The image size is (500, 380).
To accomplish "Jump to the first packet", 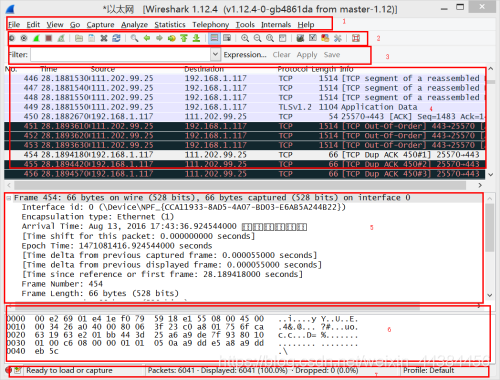I will (184, 38).
